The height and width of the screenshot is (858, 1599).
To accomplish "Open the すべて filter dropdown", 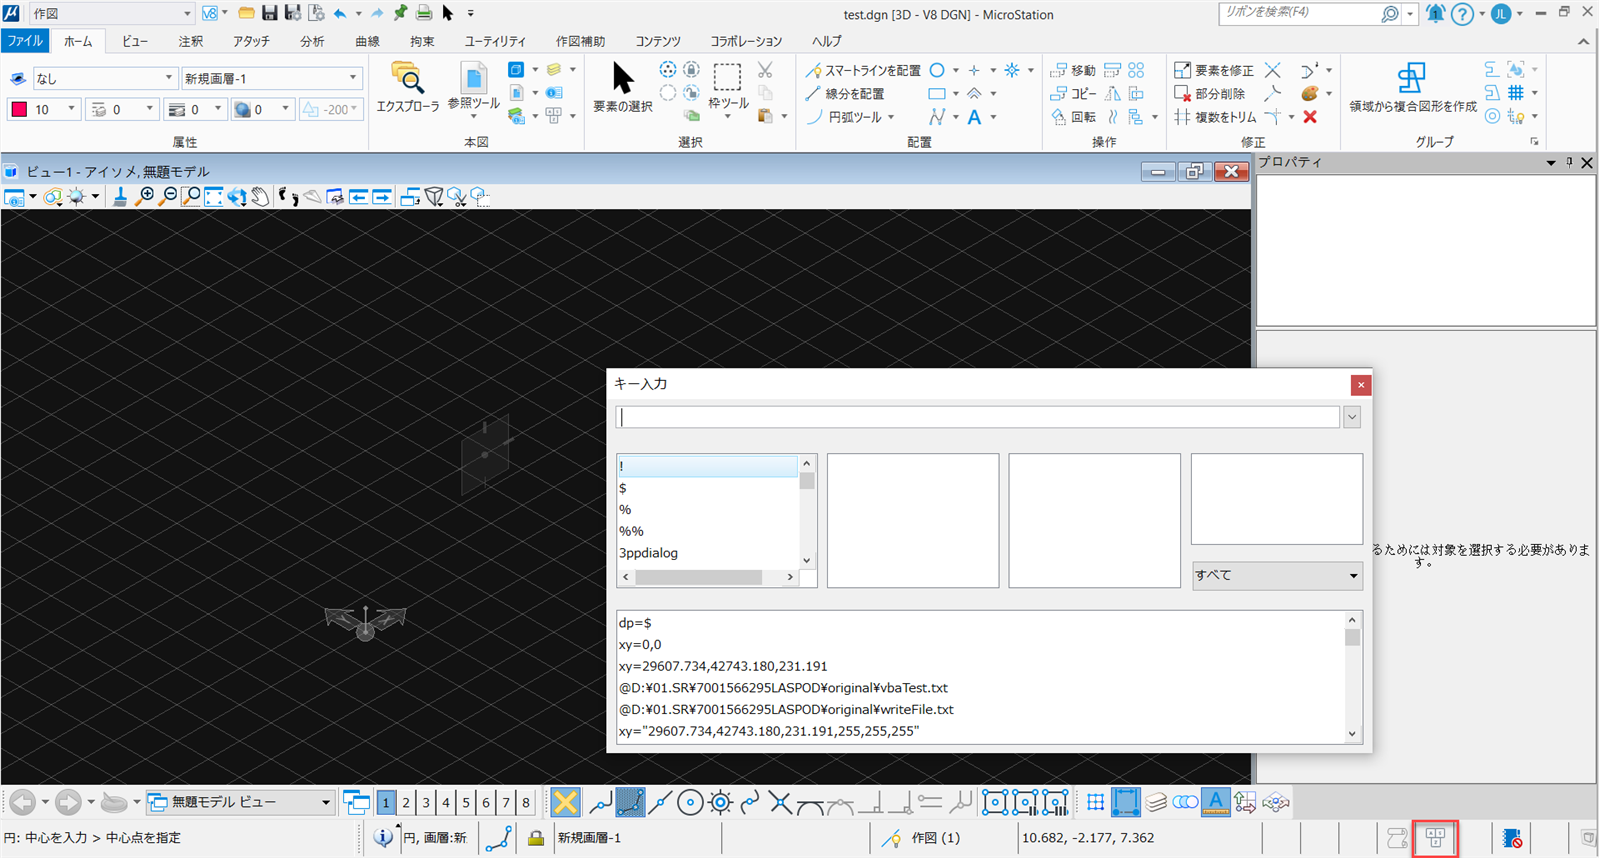I will point(1277,575).
